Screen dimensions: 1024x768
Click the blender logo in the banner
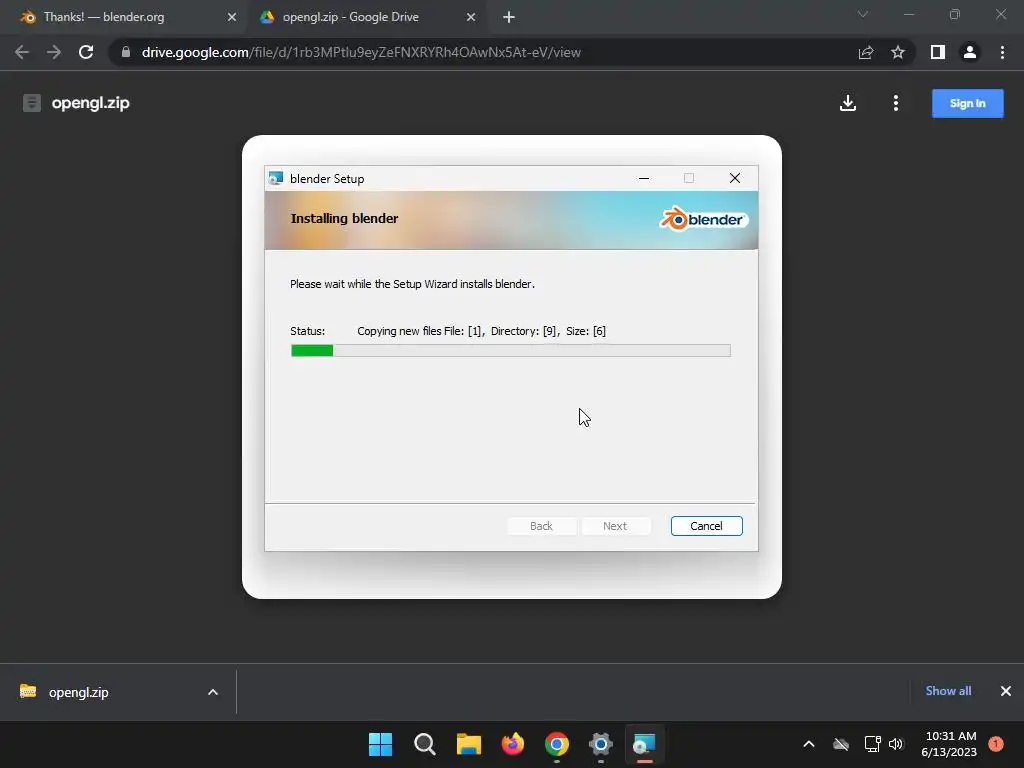click(703, 219)
